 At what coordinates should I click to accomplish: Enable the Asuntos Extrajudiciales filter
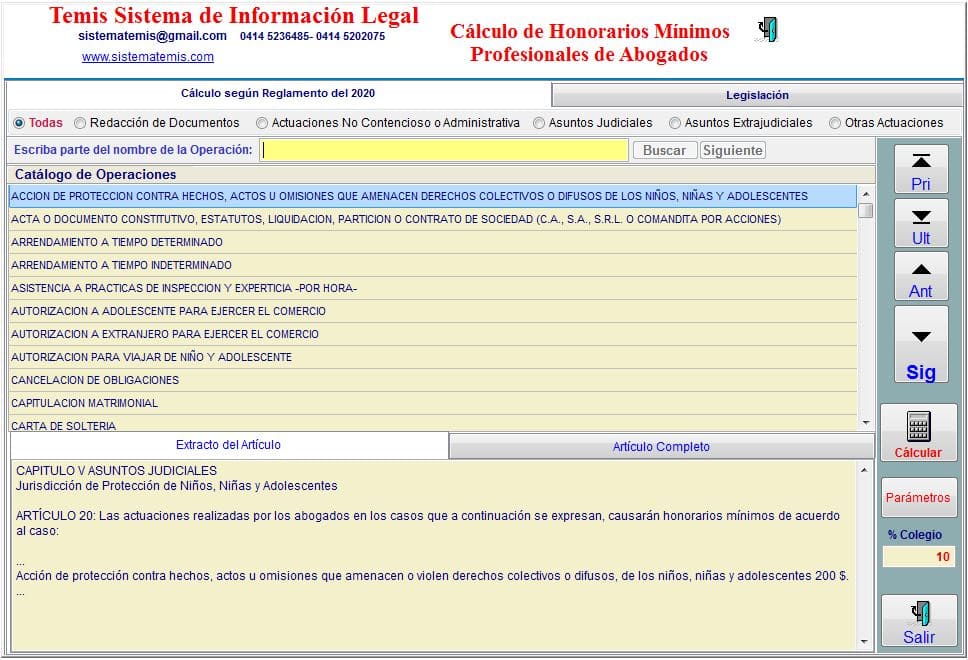[676, 123]
